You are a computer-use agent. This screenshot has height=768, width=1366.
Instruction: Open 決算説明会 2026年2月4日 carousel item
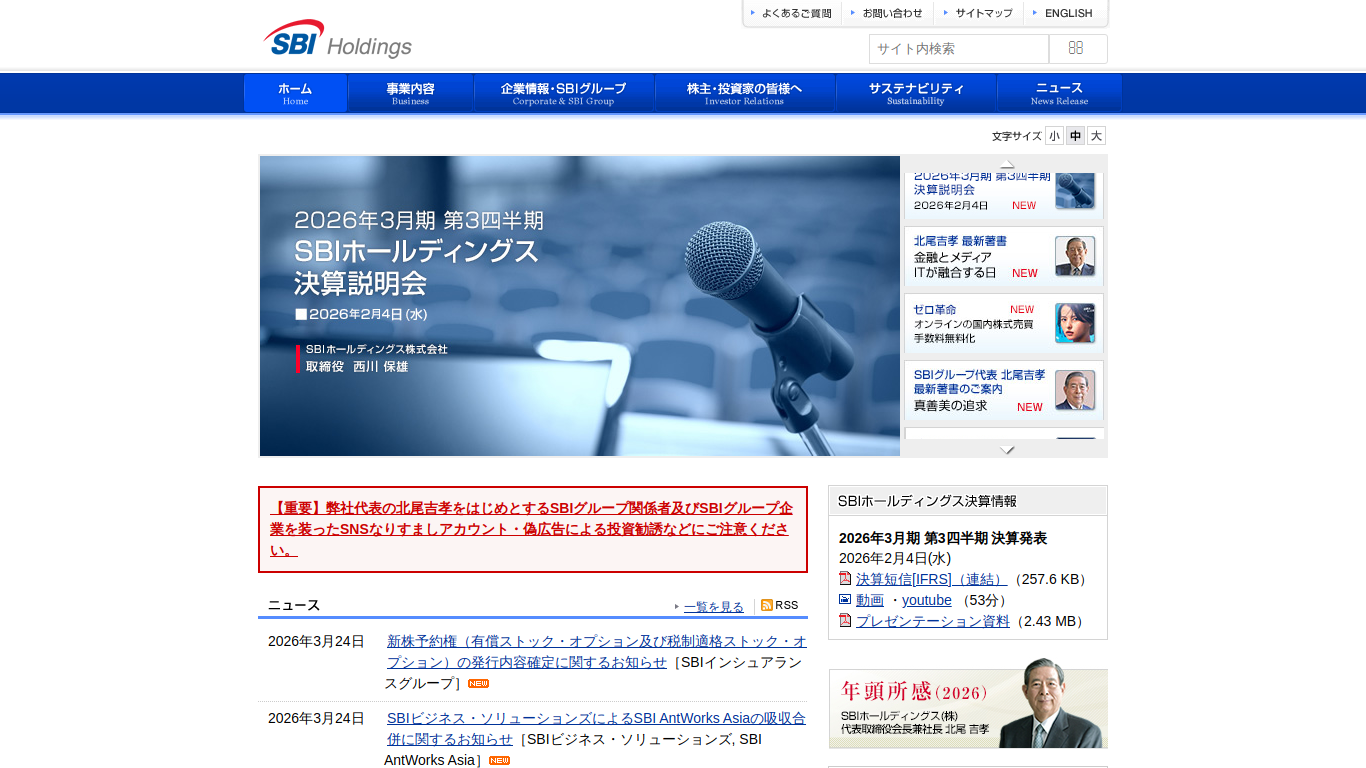pyautogui.click(x=1004, y=194)
